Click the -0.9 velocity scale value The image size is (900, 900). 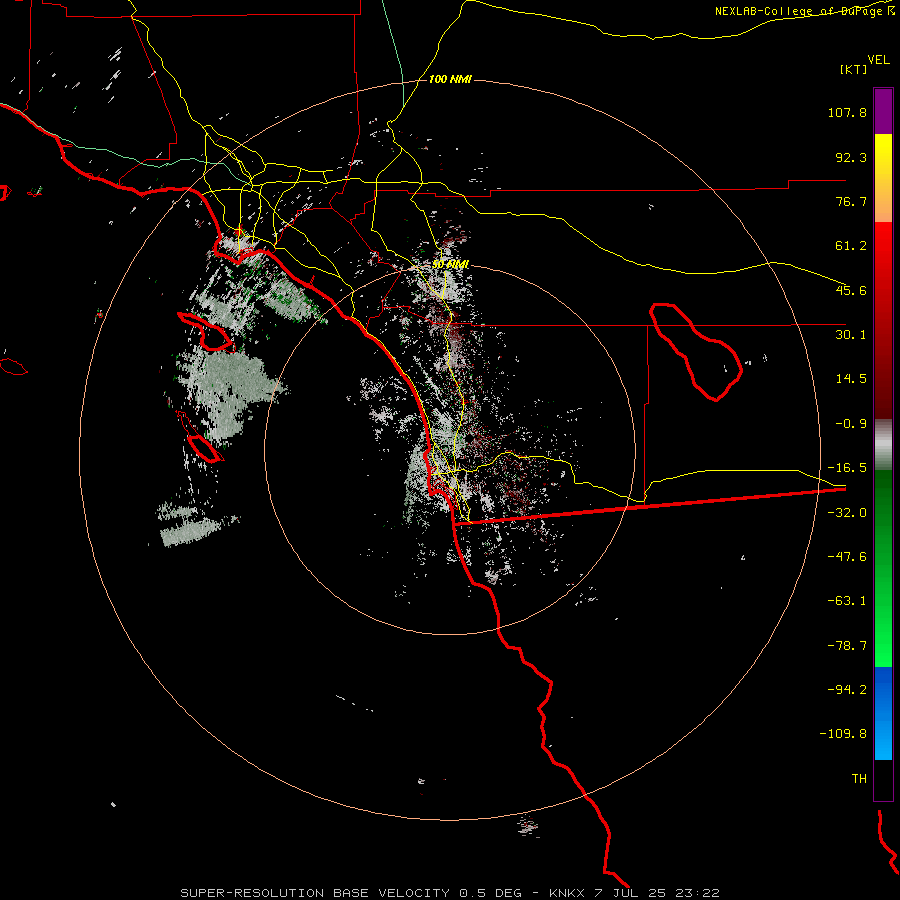[x=851, y=424]
